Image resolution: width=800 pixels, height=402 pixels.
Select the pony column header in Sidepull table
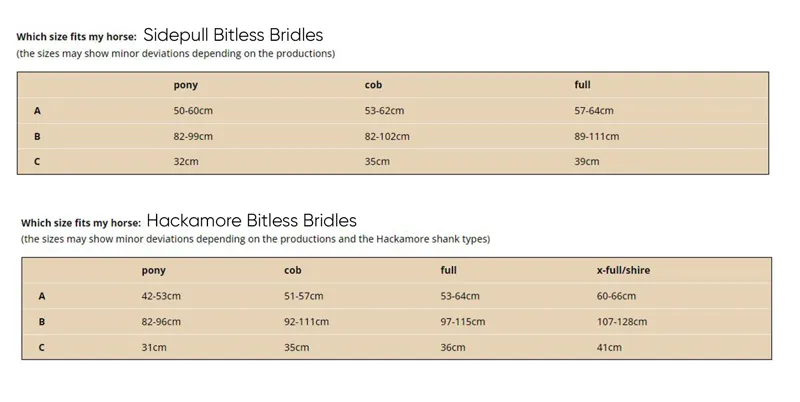186,85
